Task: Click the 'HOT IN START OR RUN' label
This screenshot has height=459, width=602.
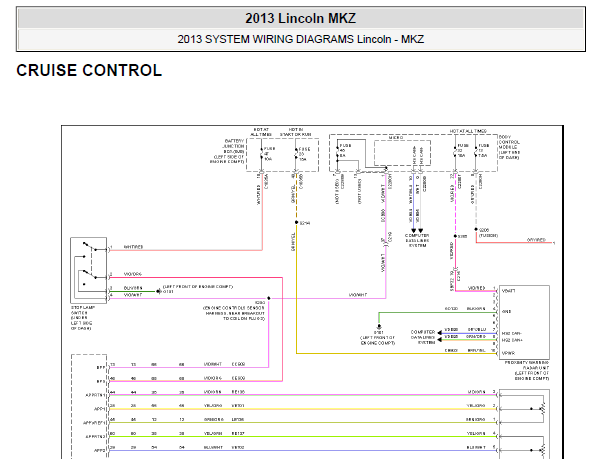Action: click(x=295, y=132)
